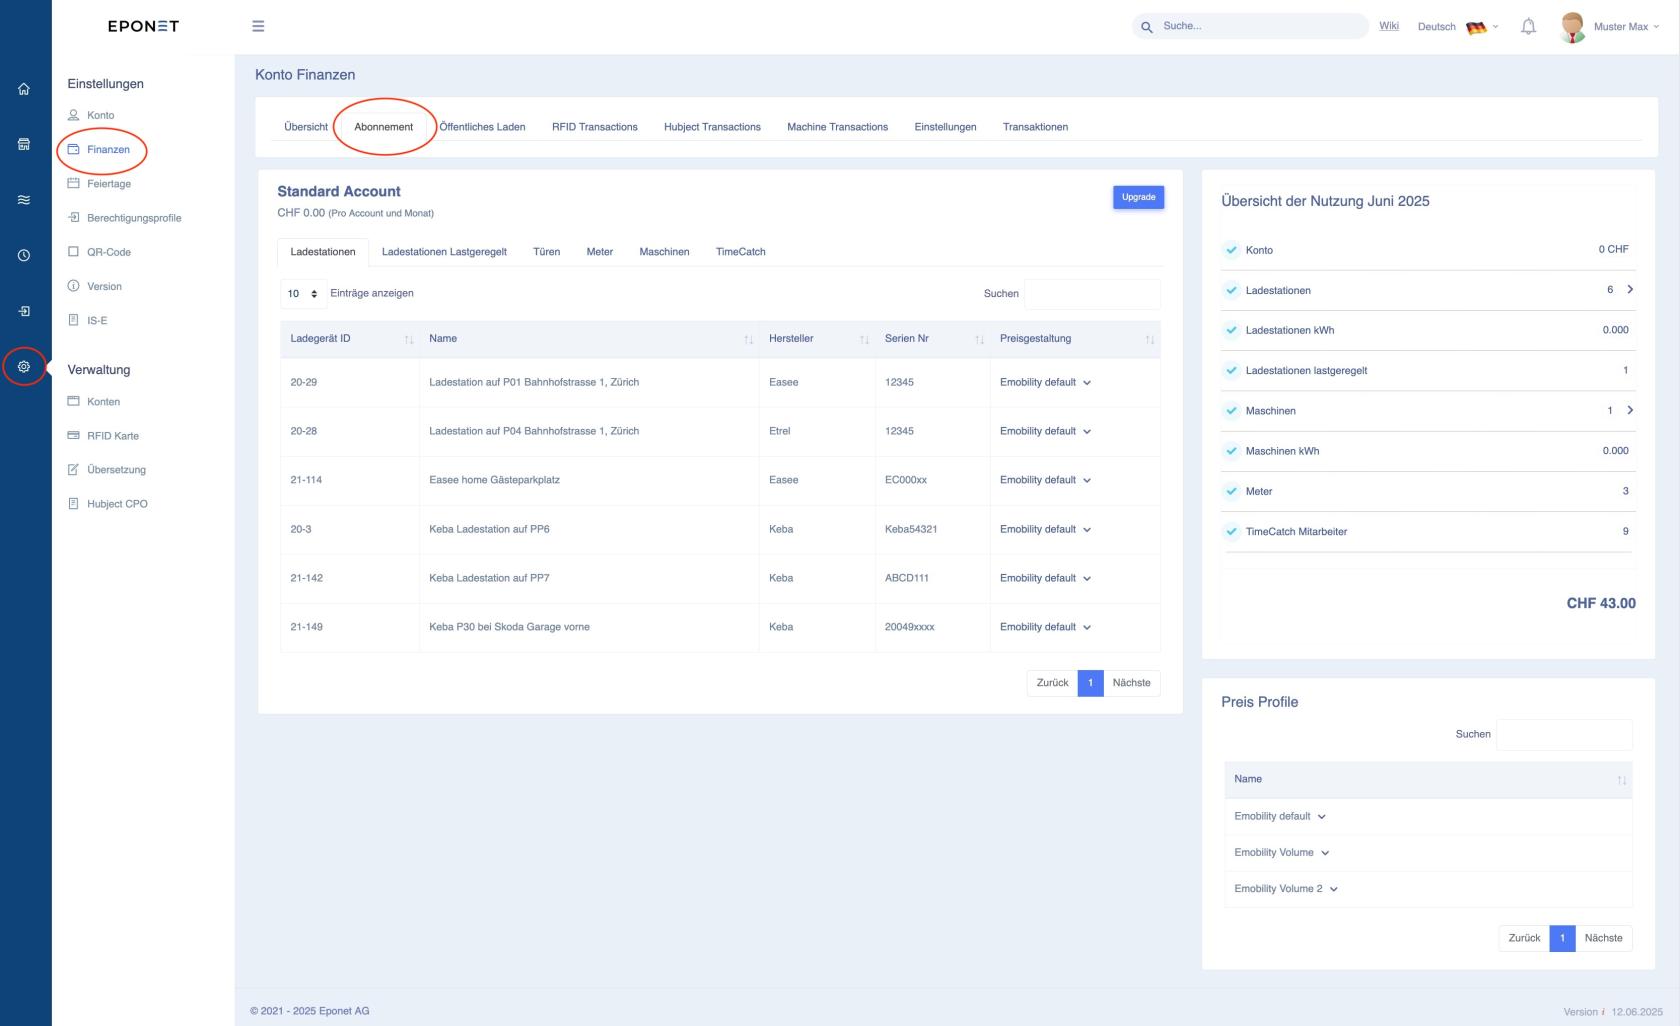1680x1026 pixels.
Task: Click the Feiertage calendar icon
Action: [73, 183]
